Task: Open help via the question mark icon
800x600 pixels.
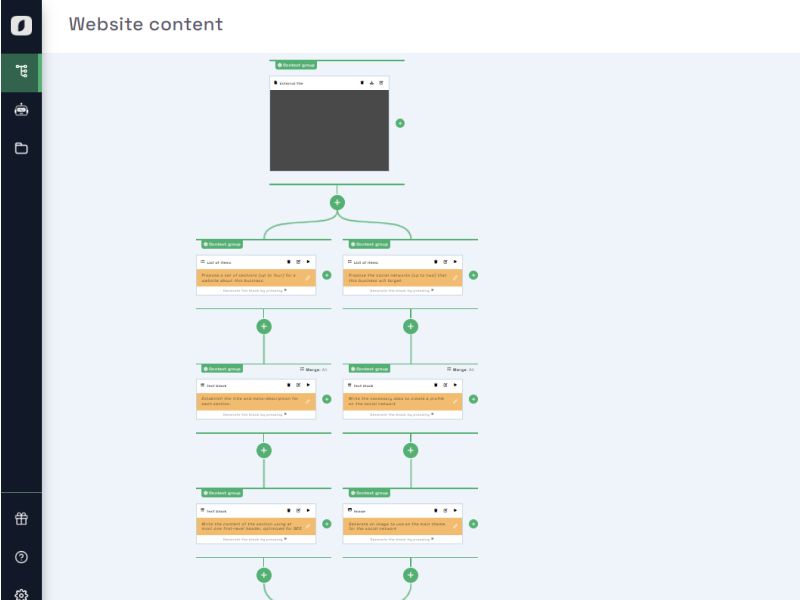Action: pos(21,557)
